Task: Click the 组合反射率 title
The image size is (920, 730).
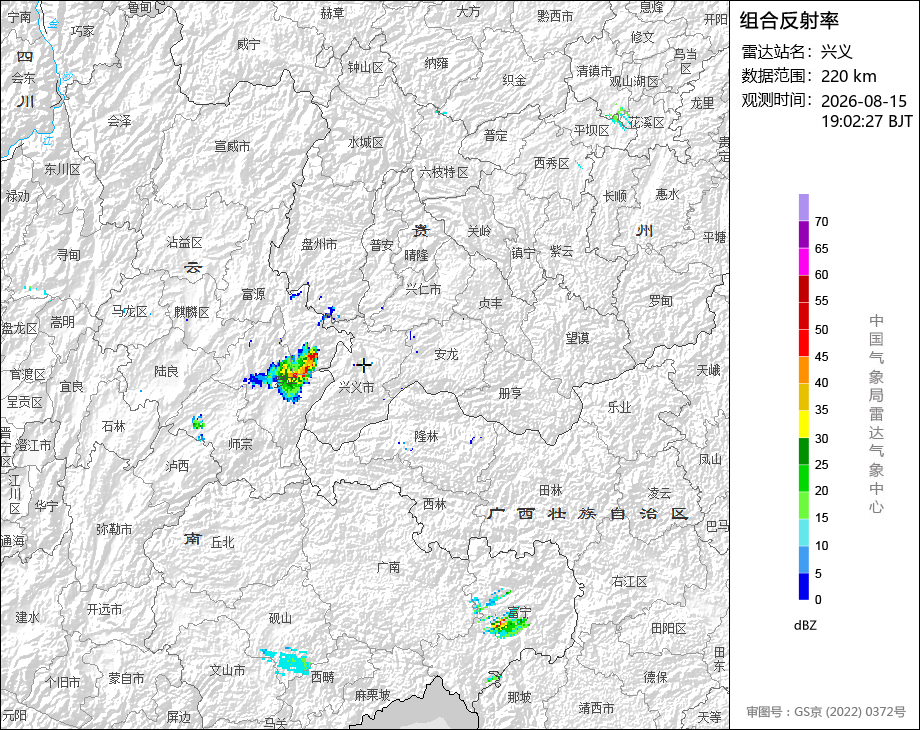Action: [x=789, y=21]
